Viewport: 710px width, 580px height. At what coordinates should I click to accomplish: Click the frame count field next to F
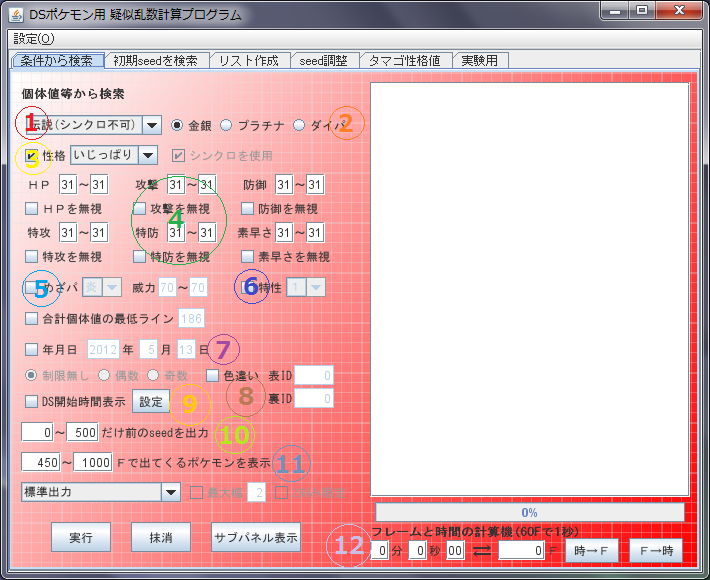521,551
